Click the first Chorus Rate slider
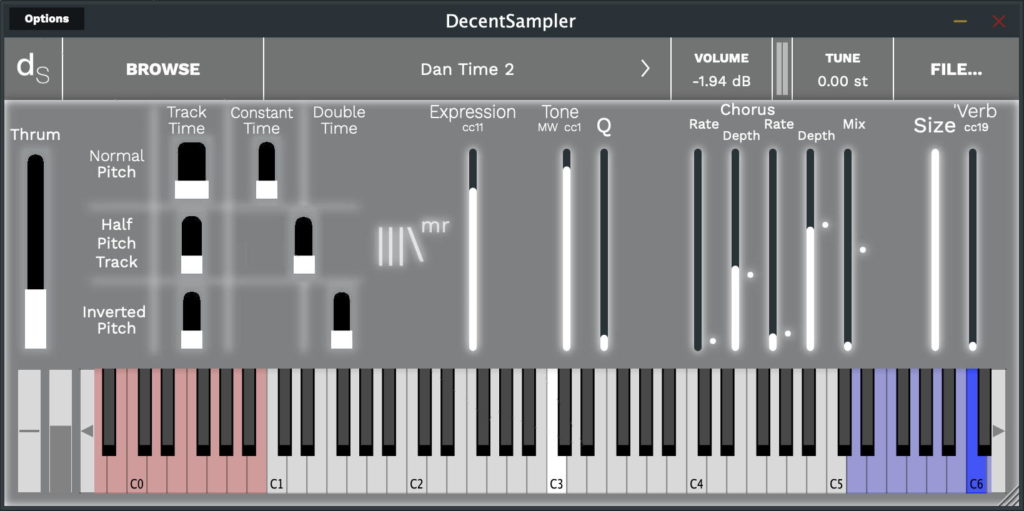Screen dimensions: 1024x511 [697, 250]
